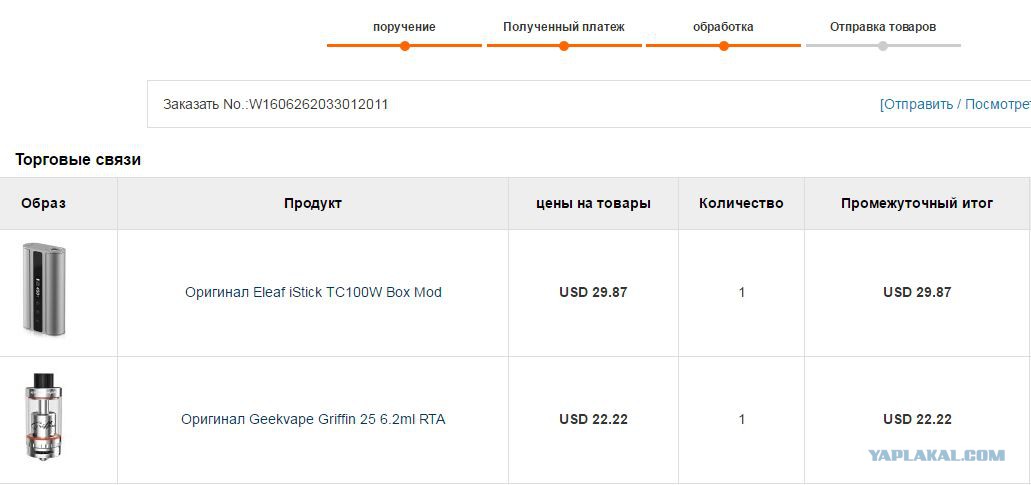Open Оригинал Geekvape Griffin 25 6.2ml RTA link

[313, 419]
